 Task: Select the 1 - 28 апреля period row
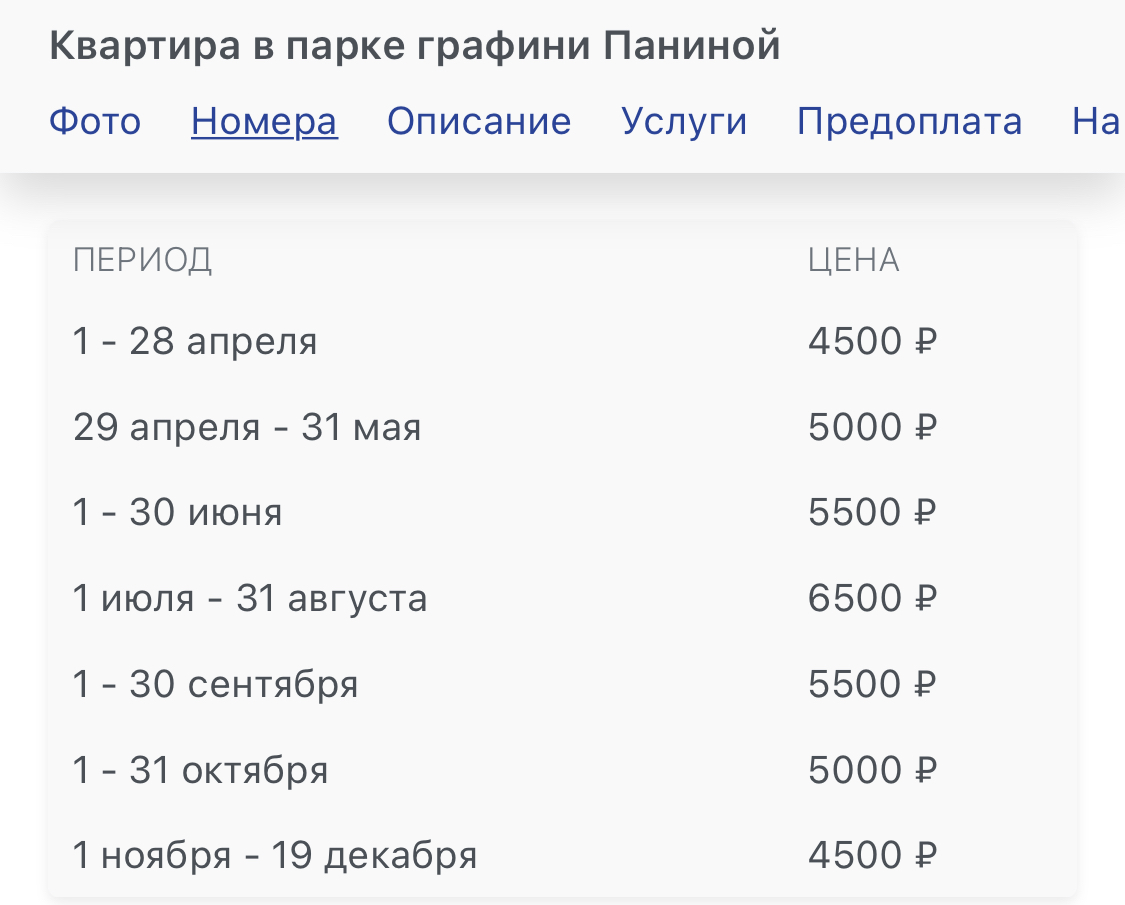(195, 342)
